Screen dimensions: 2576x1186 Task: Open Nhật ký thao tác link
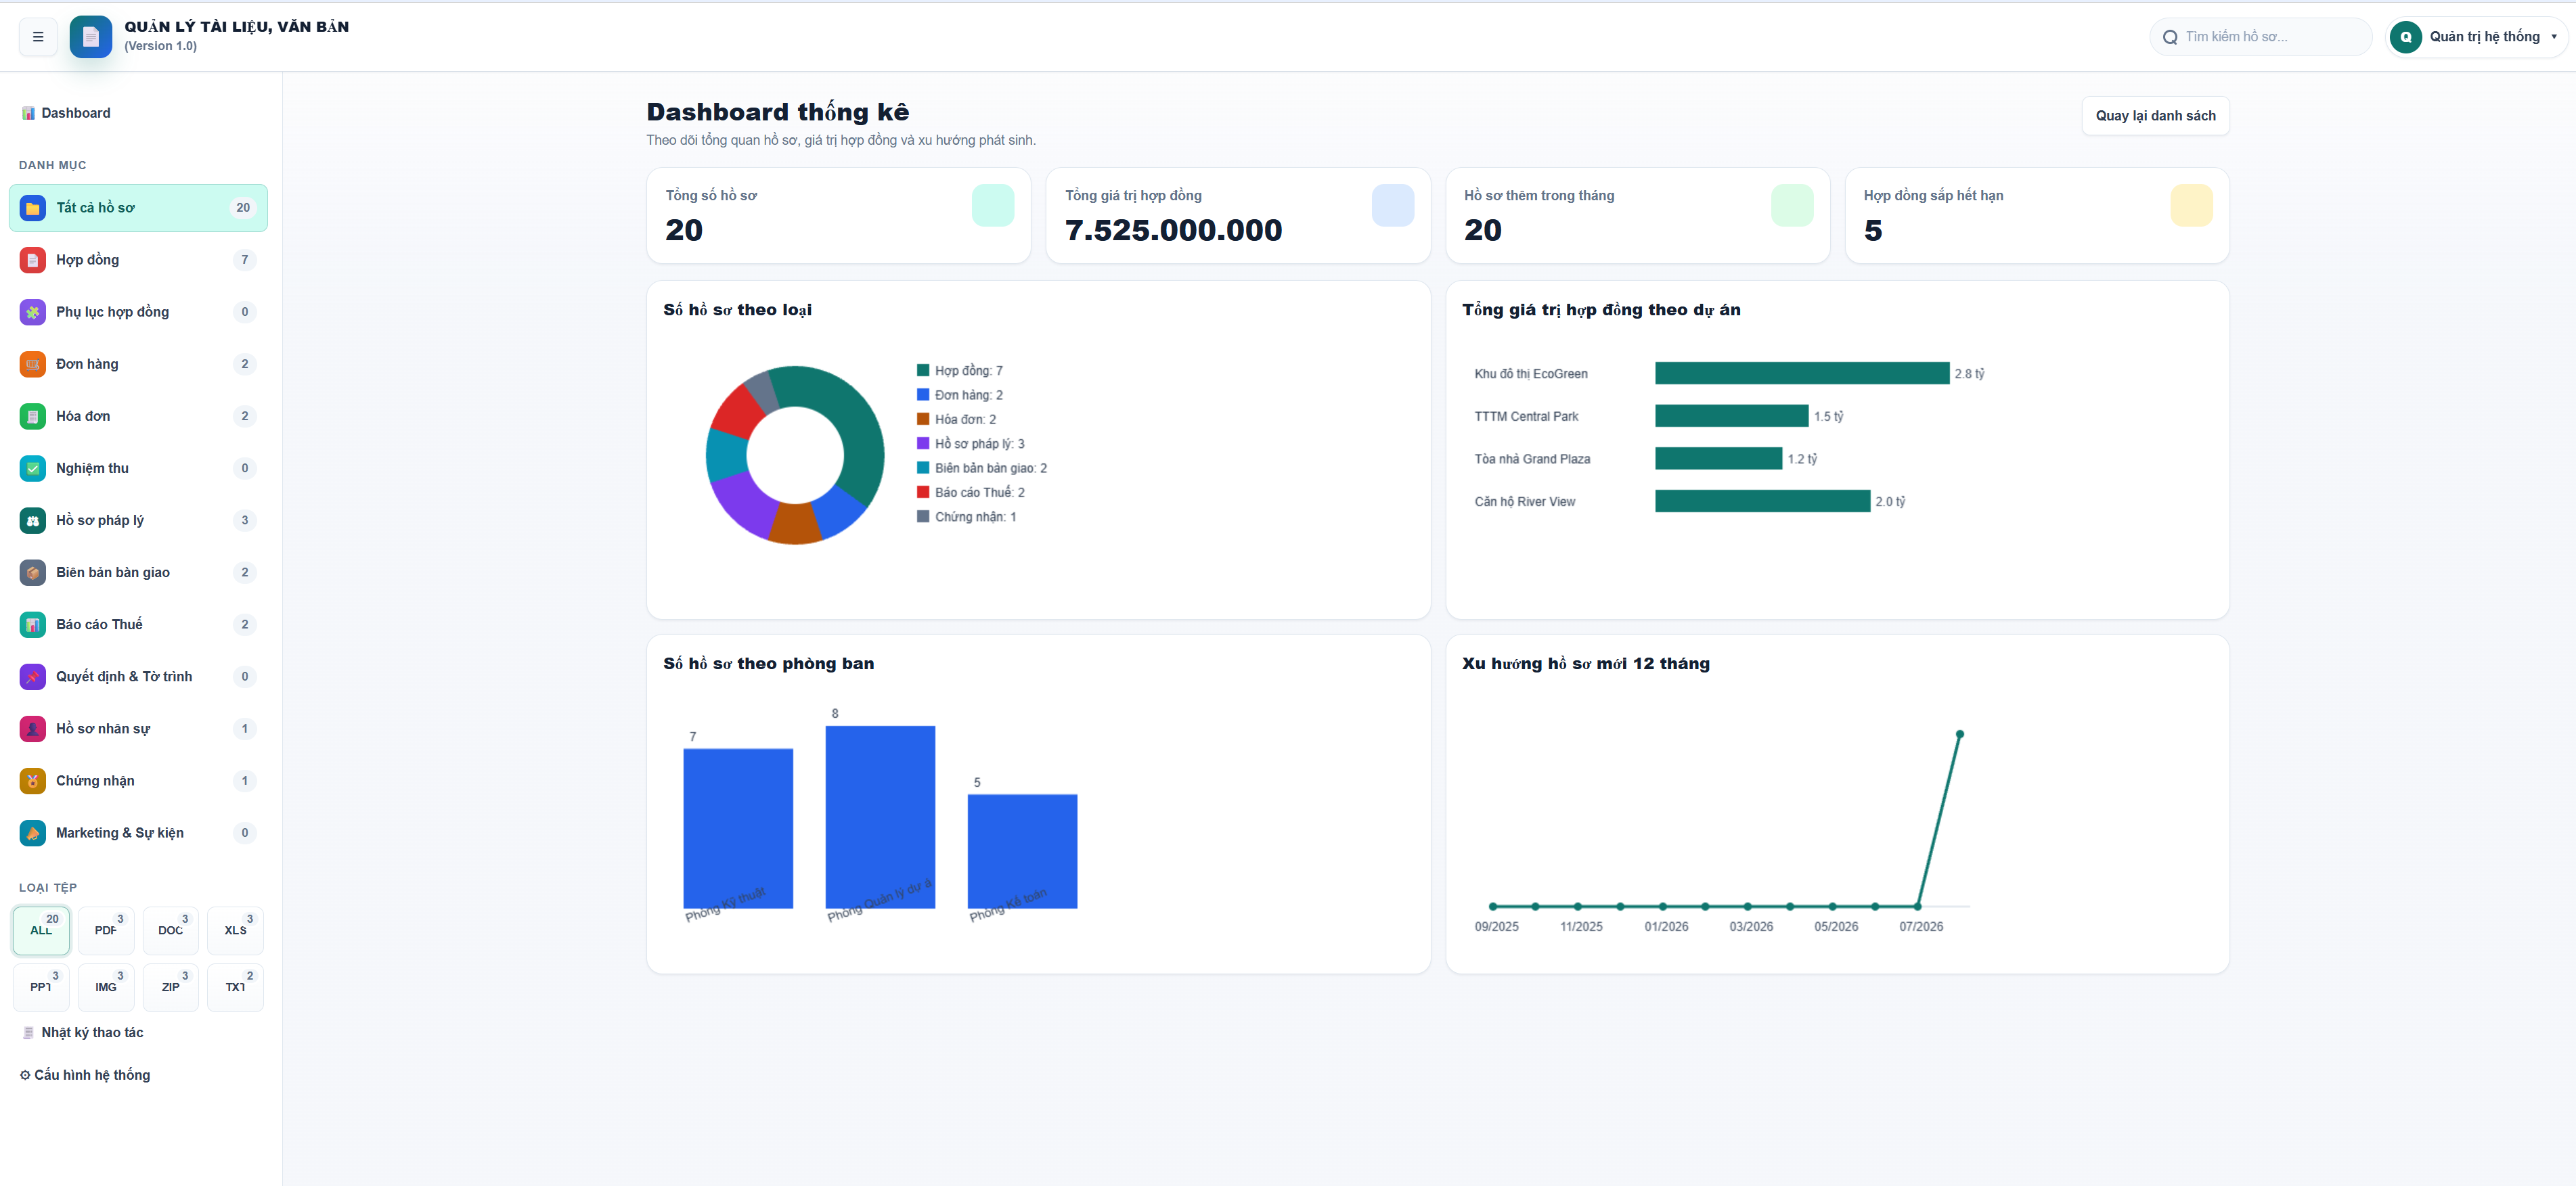(92, 1032)
